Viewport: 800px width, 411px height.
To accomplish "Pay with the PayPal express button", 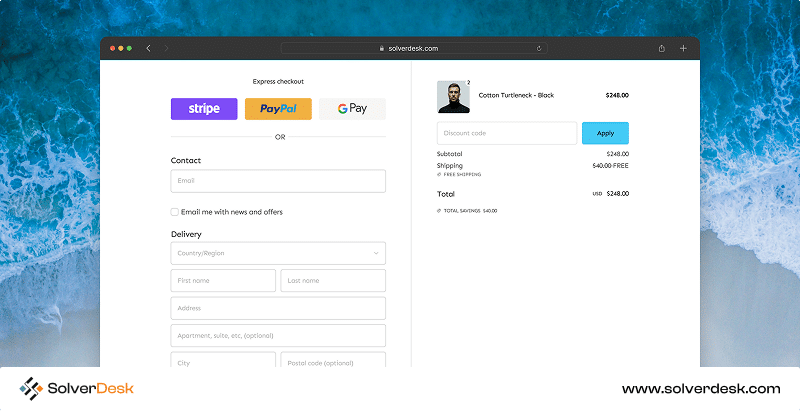I will tap(278, 109).
